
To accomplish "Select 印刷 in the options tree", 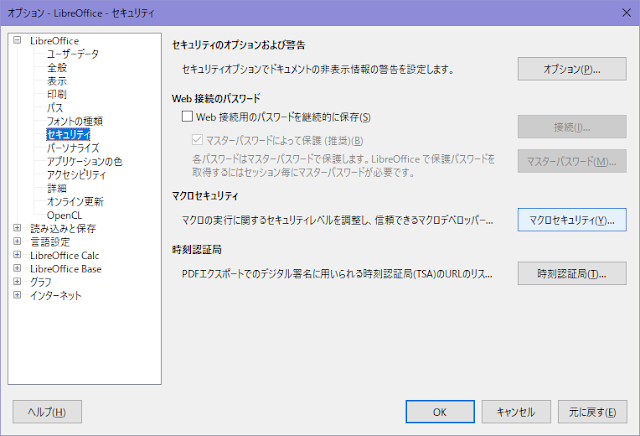I will [x=57, y=94].
